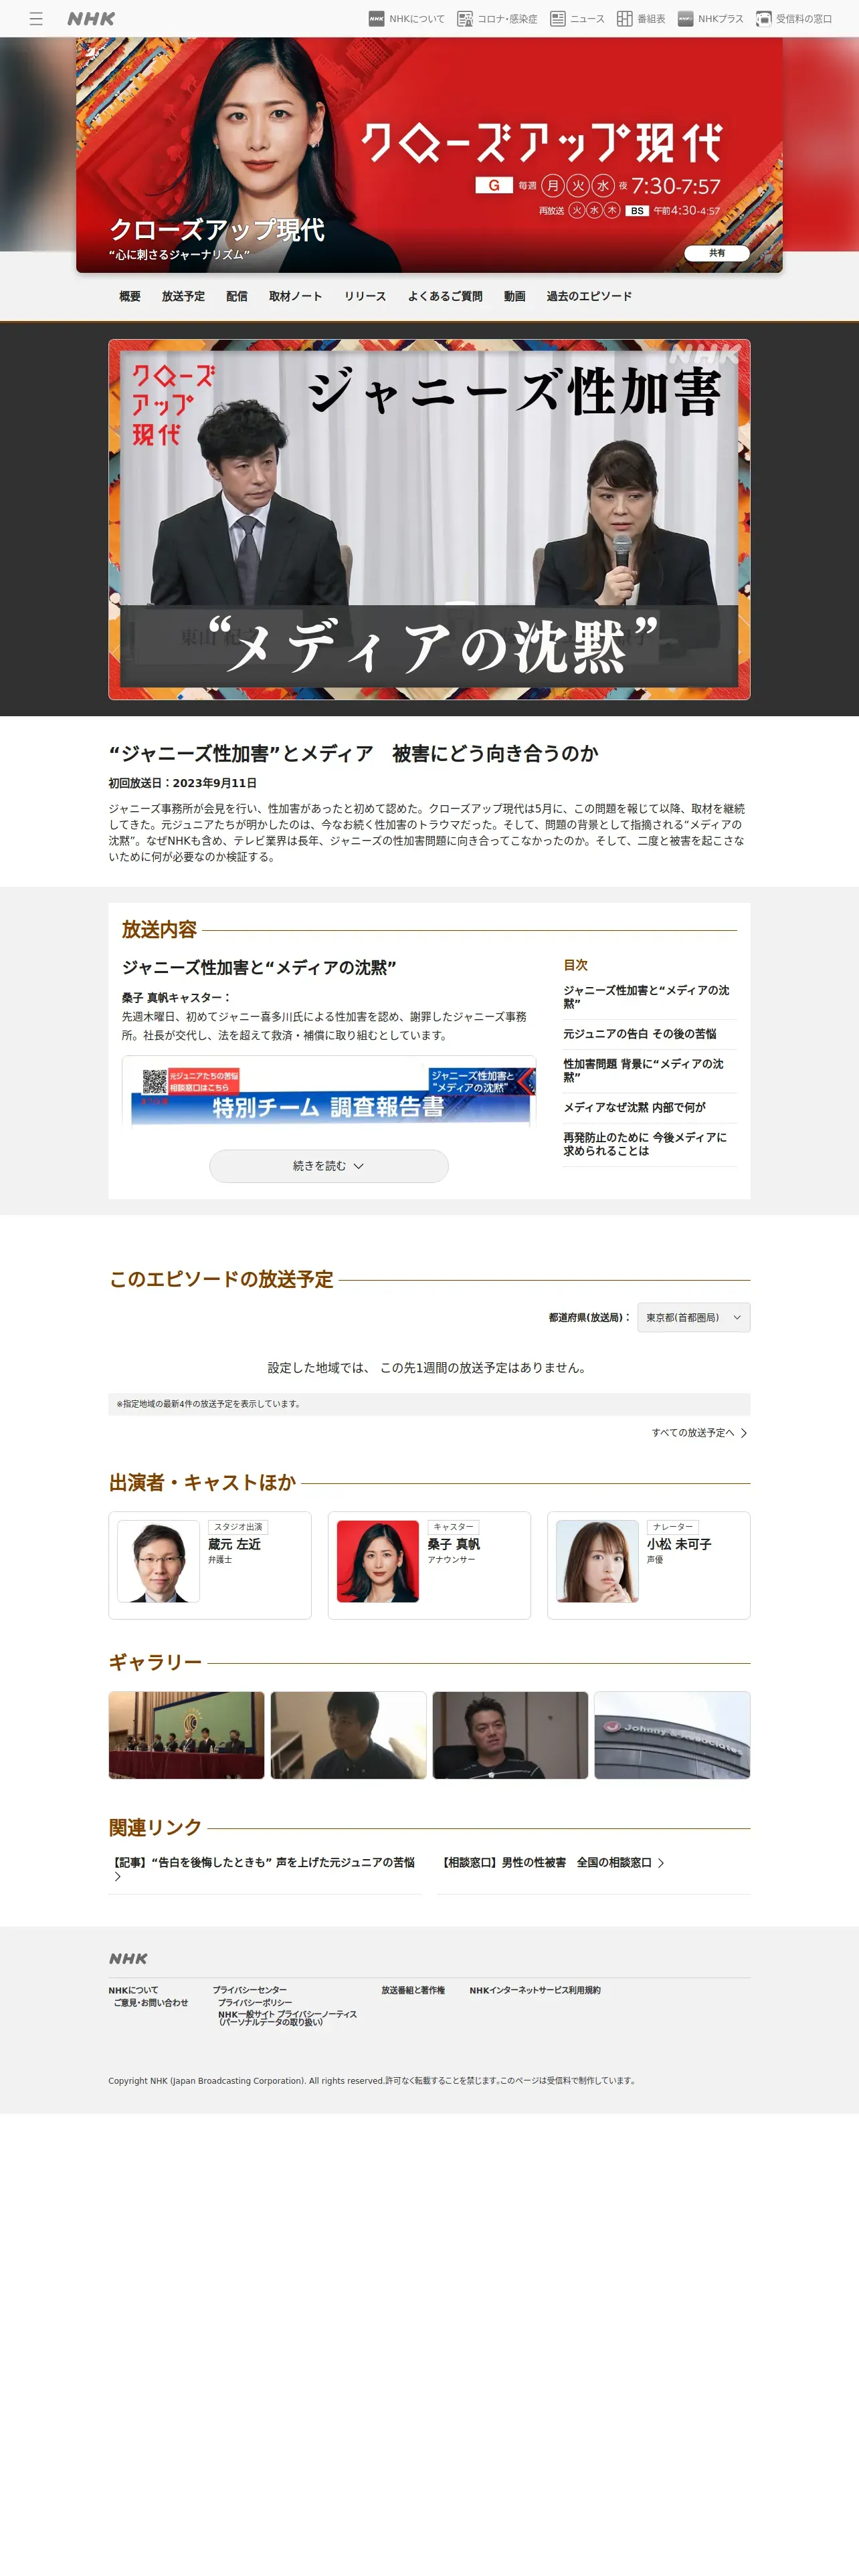Click the NHKインターネットサービス利用規約 link
This screenshot has height=2576, width=859.
click(535, 1990)
